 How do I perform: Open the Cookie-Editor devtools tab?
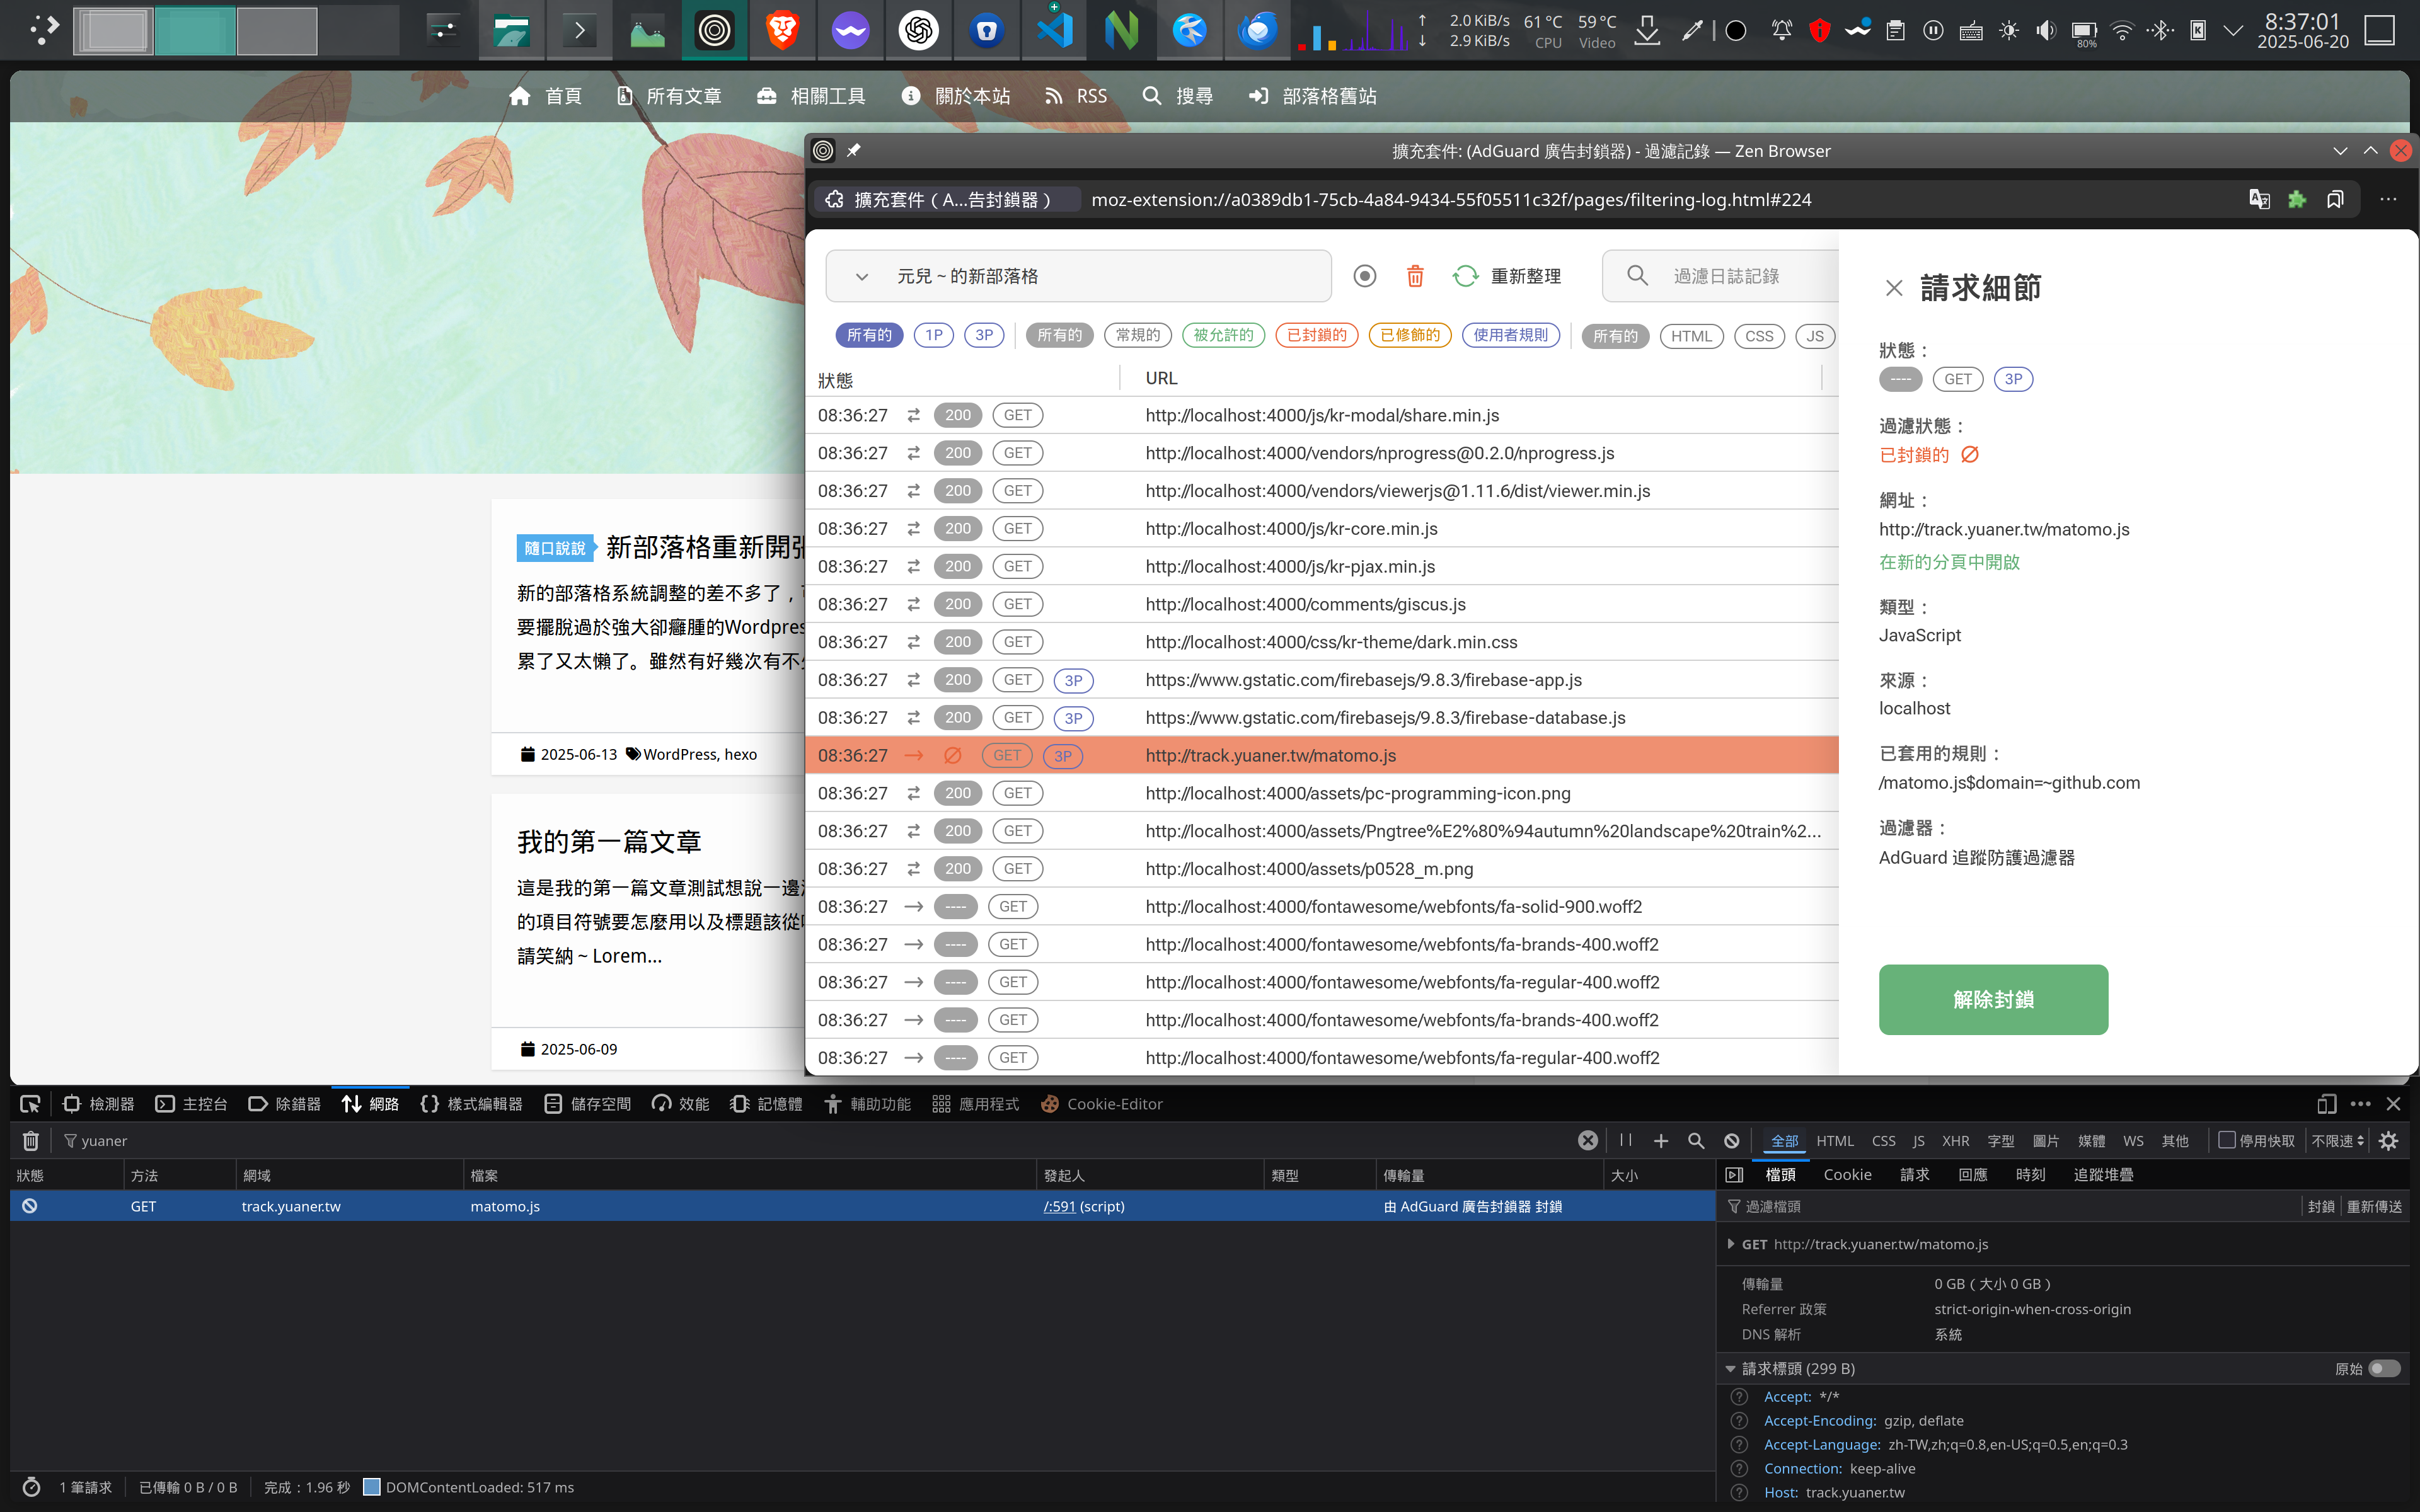(1102, 1104)
